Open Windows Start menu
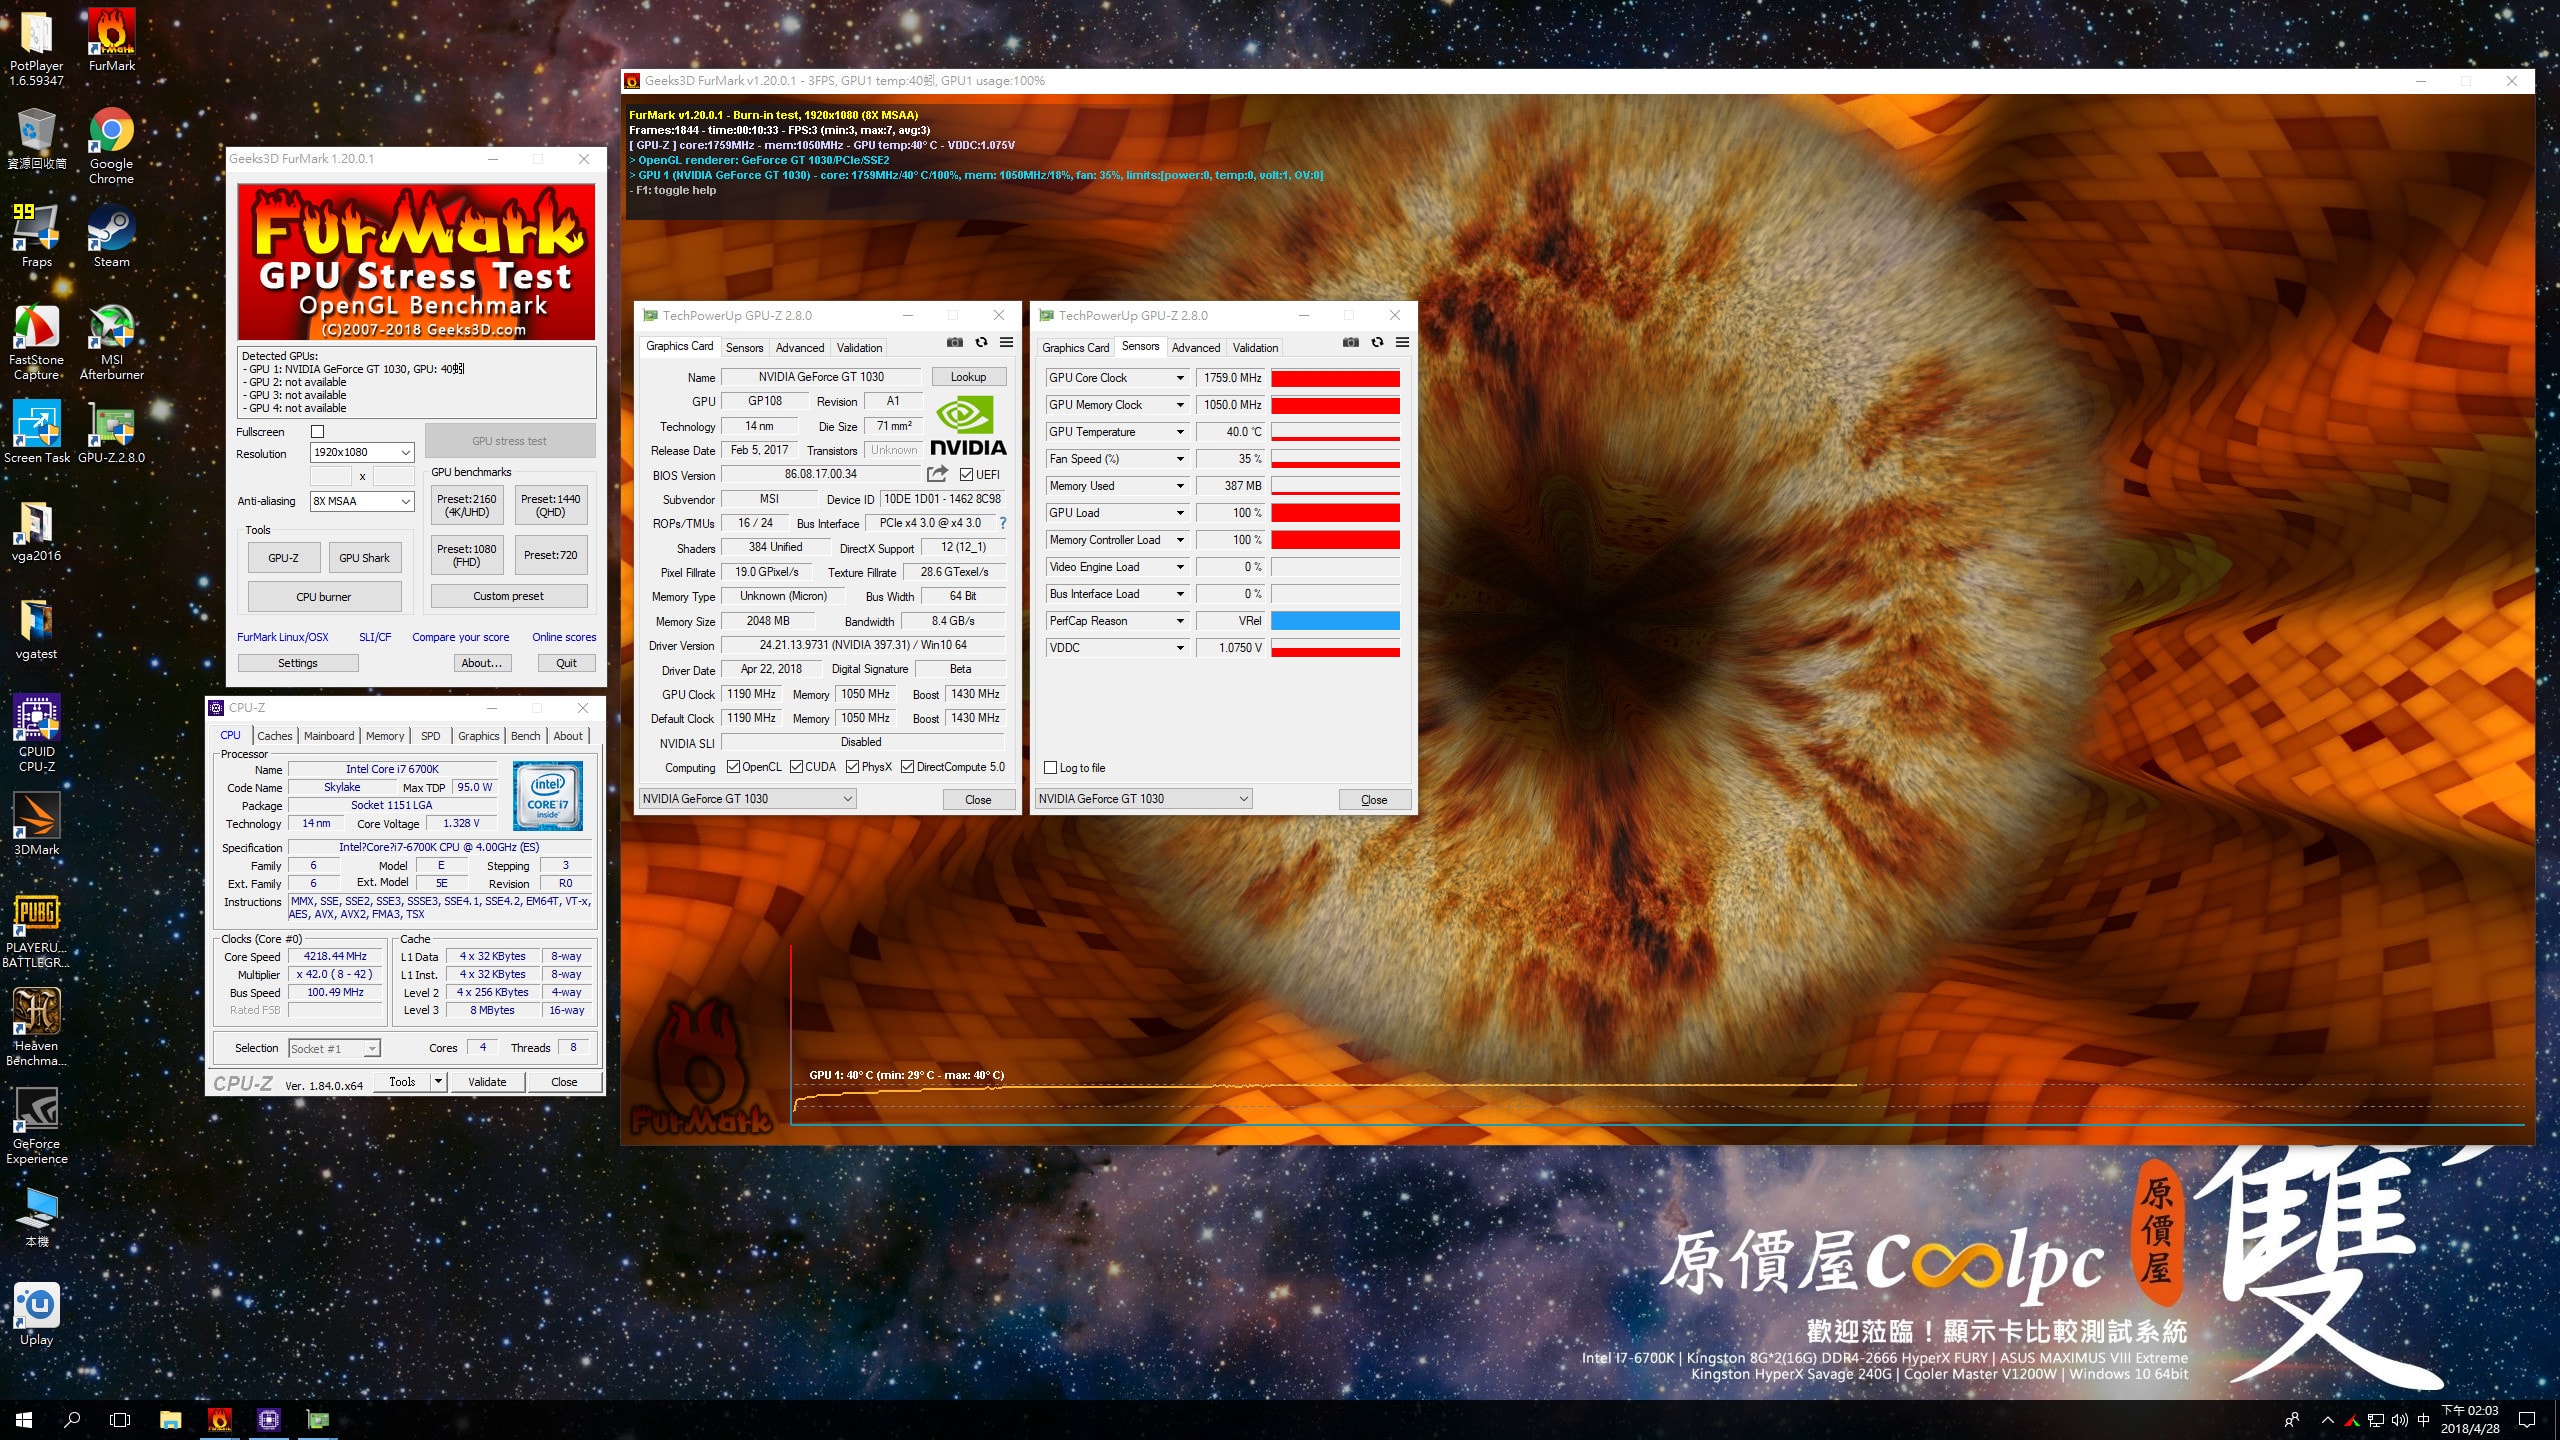This screenshot has height=1440, width=2560. pos(24,1420)
